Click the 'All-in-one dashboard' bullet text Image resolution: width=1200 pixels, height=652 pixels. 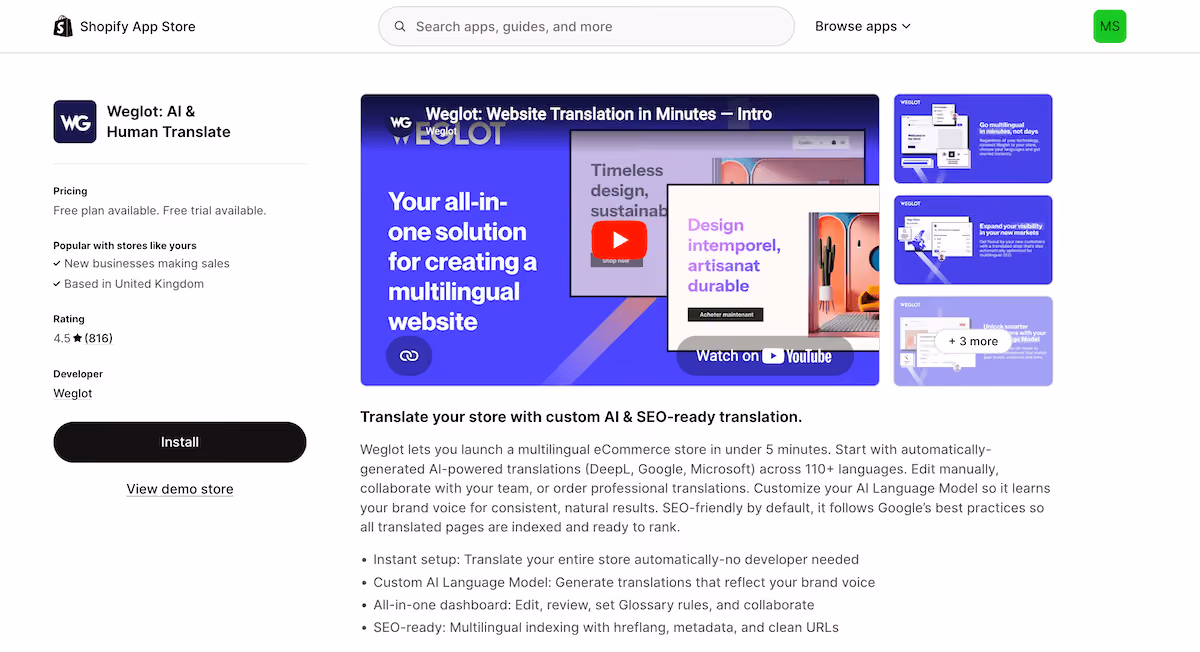point(594,606)
